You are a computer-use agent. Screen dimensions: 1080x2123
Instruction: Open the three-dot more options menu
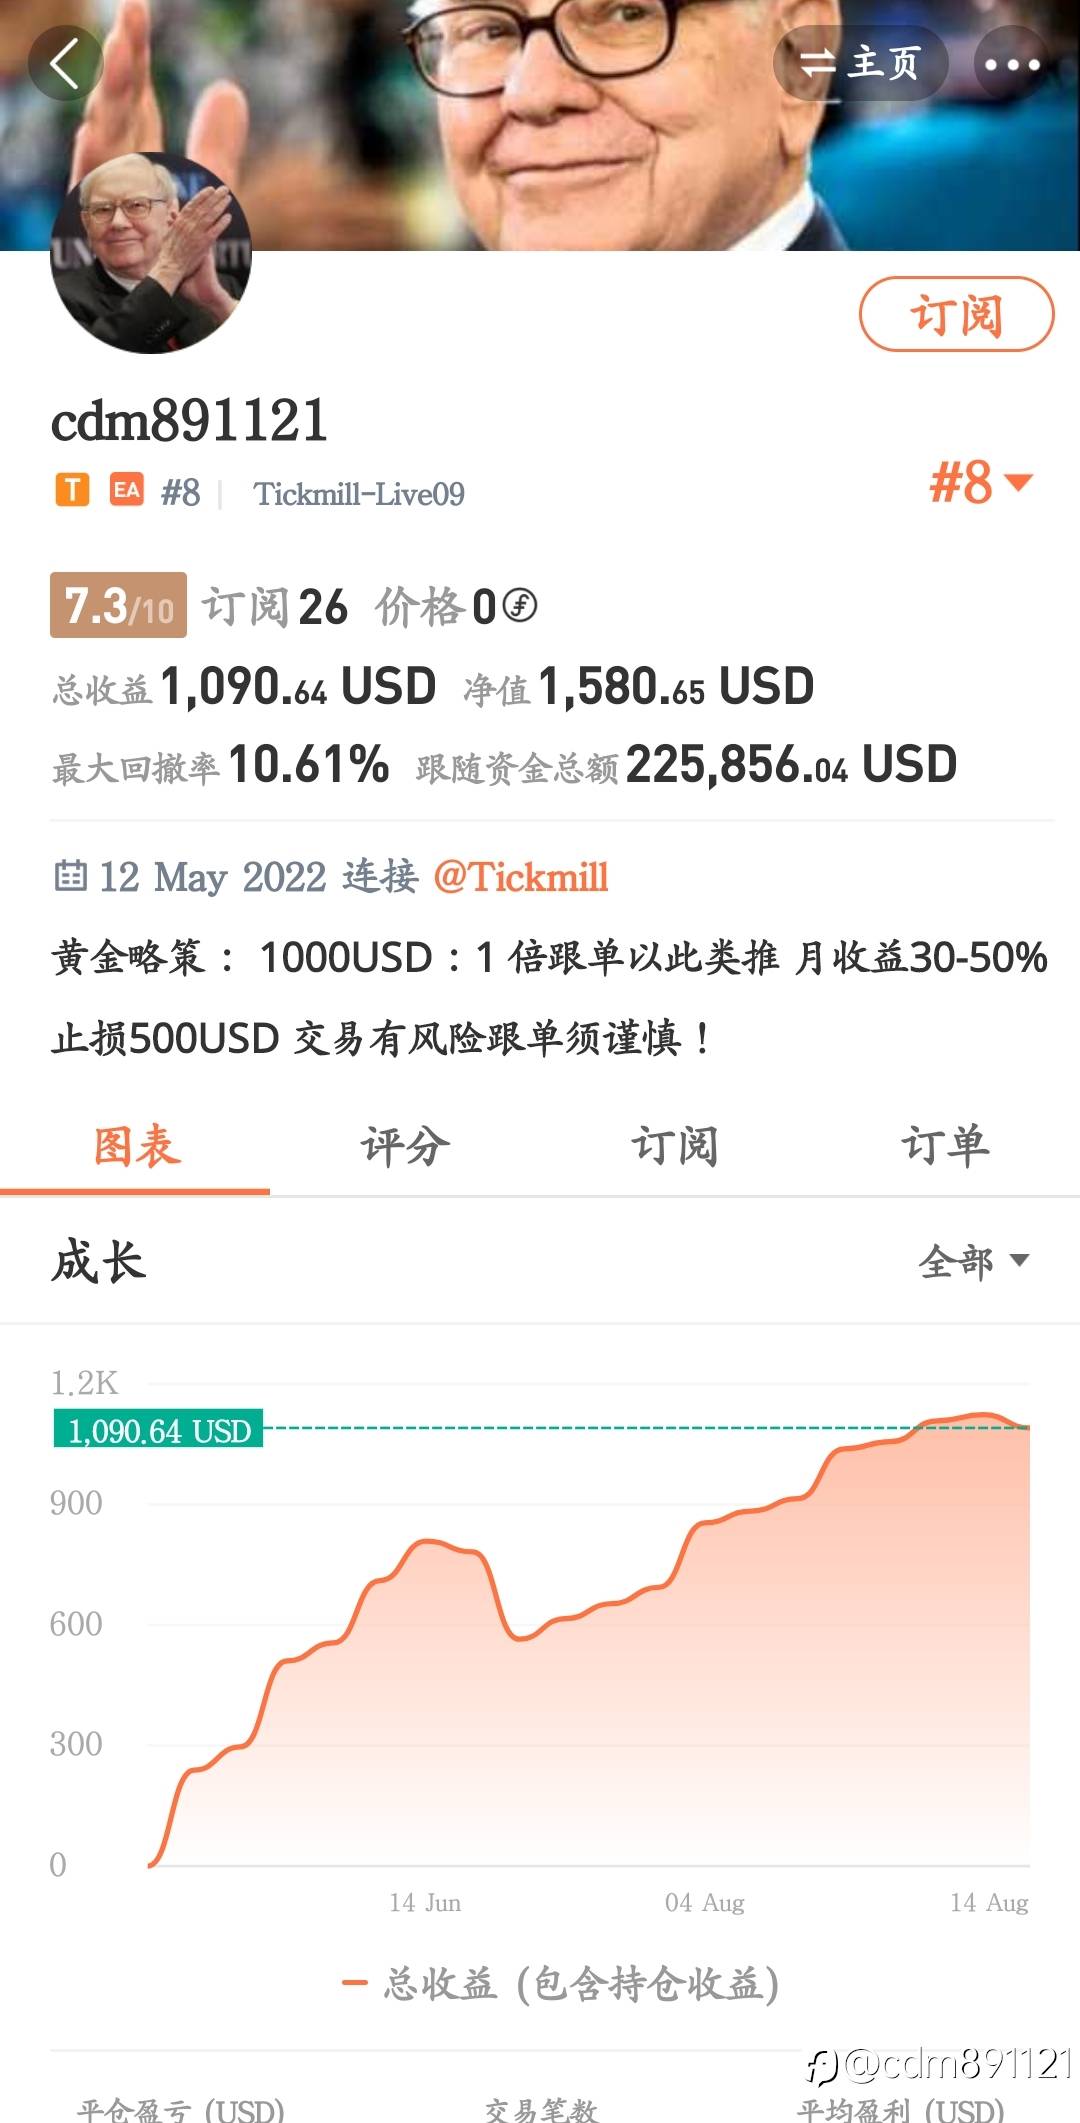pos(1011,64)
